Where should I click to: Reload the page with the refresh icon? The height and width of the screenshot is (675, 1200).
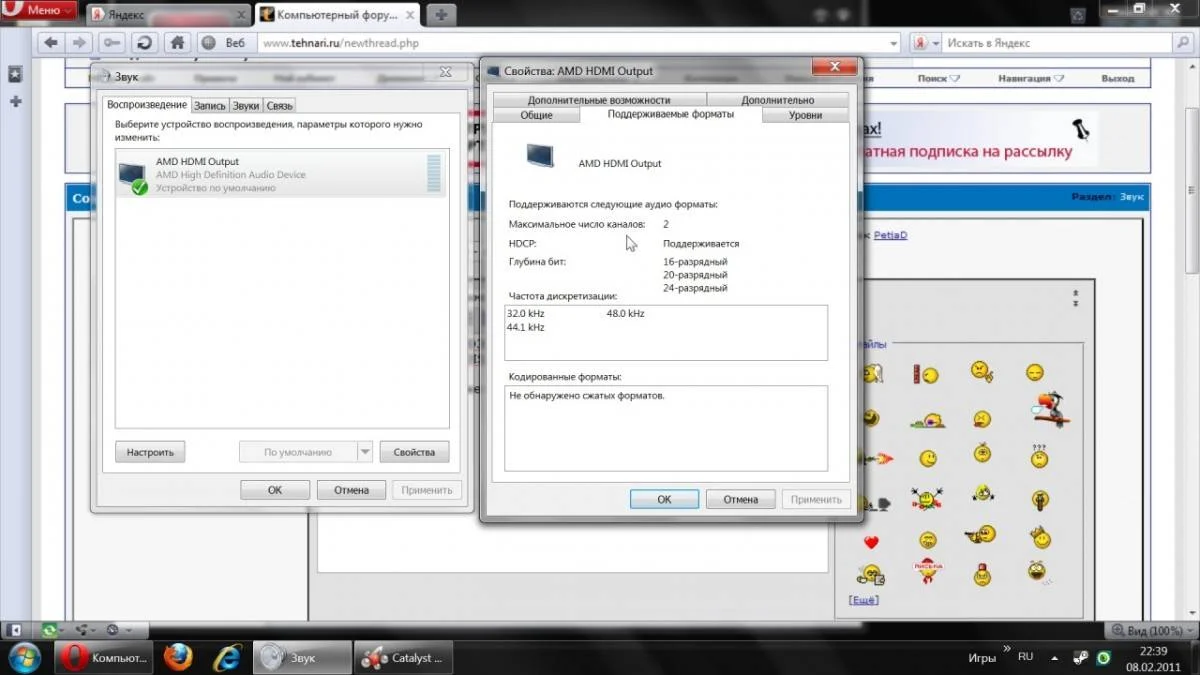pos(144,43)
